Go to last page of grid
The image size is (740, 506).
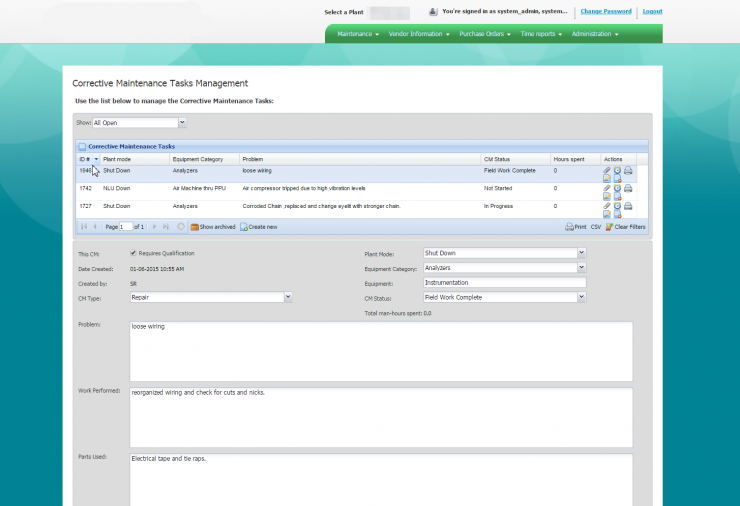point(166,227)
